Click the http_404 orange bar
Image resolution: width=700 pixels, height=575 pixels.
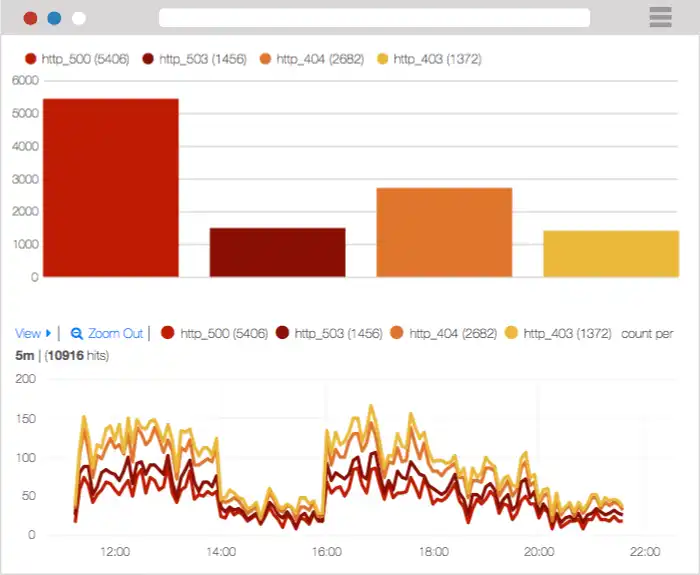444,232
